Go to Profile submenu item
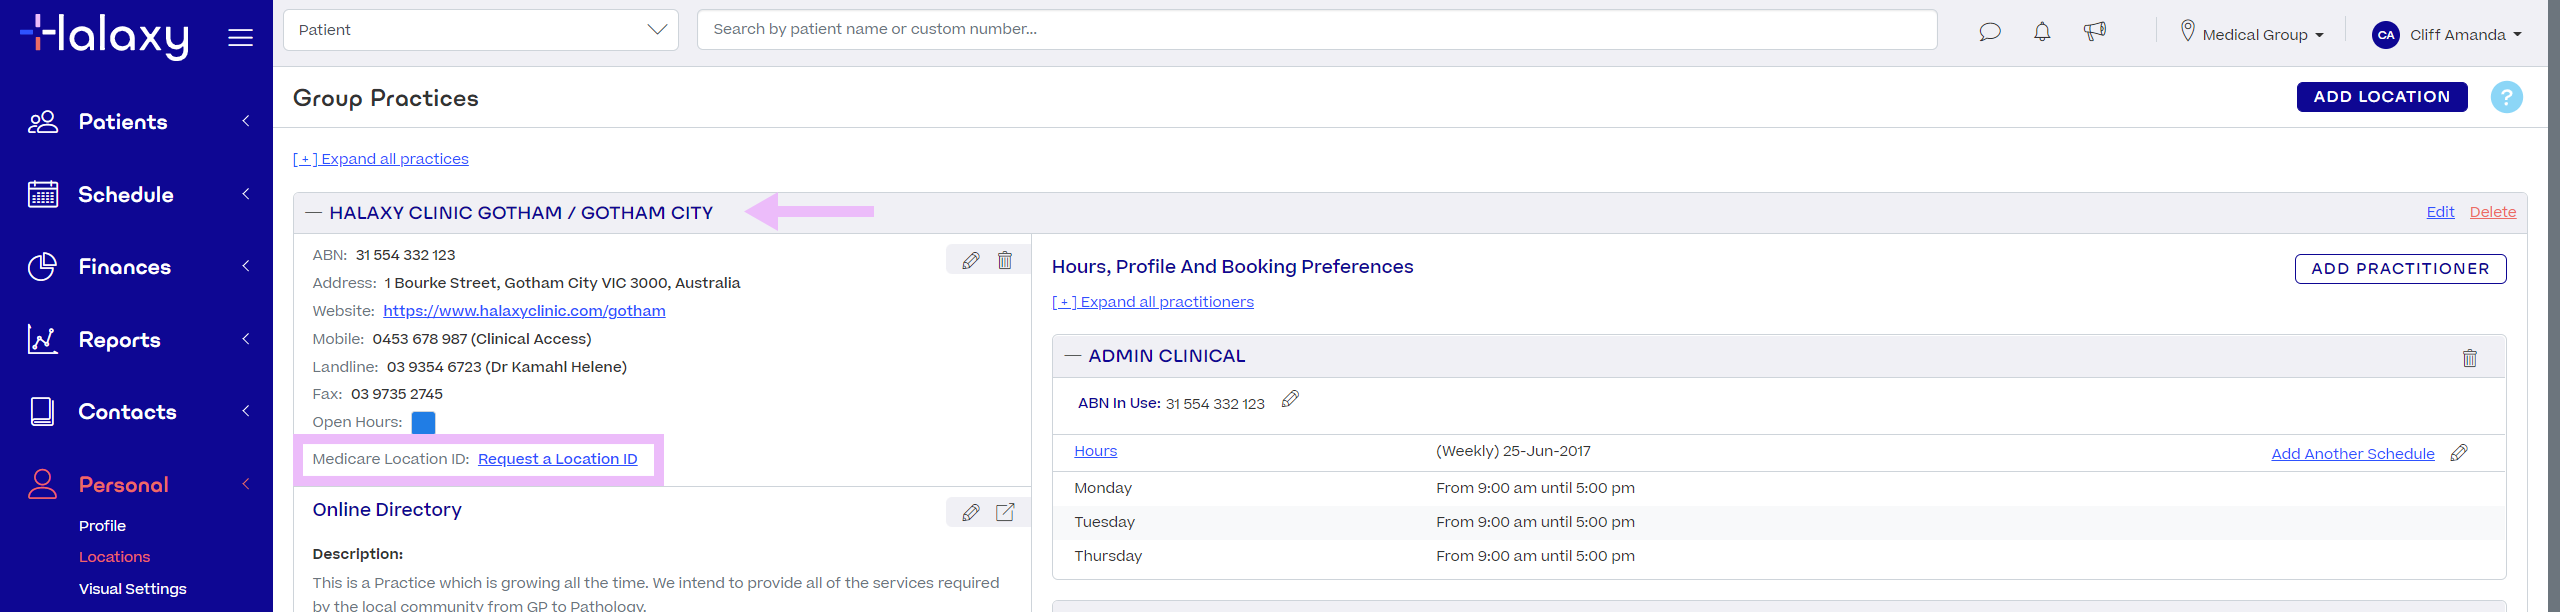The image size is (2560, 612). click(x=103, y=526)
